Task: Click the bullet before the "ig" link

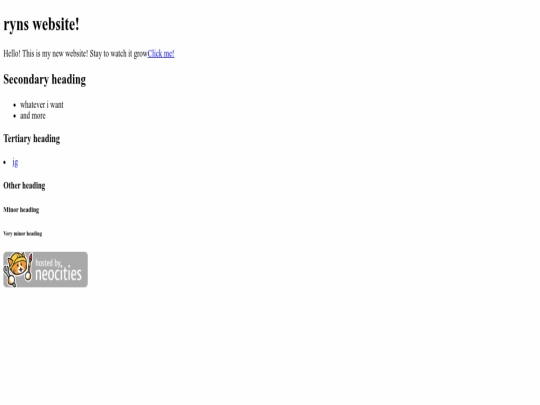Action: (5, 163)
